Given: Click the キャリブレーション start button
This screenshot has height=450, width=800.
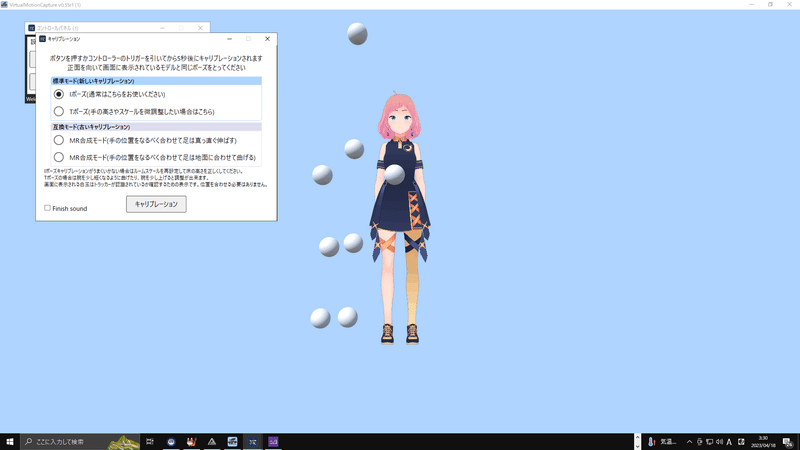Looking at the screenshot, I should [x=156, y=204].
